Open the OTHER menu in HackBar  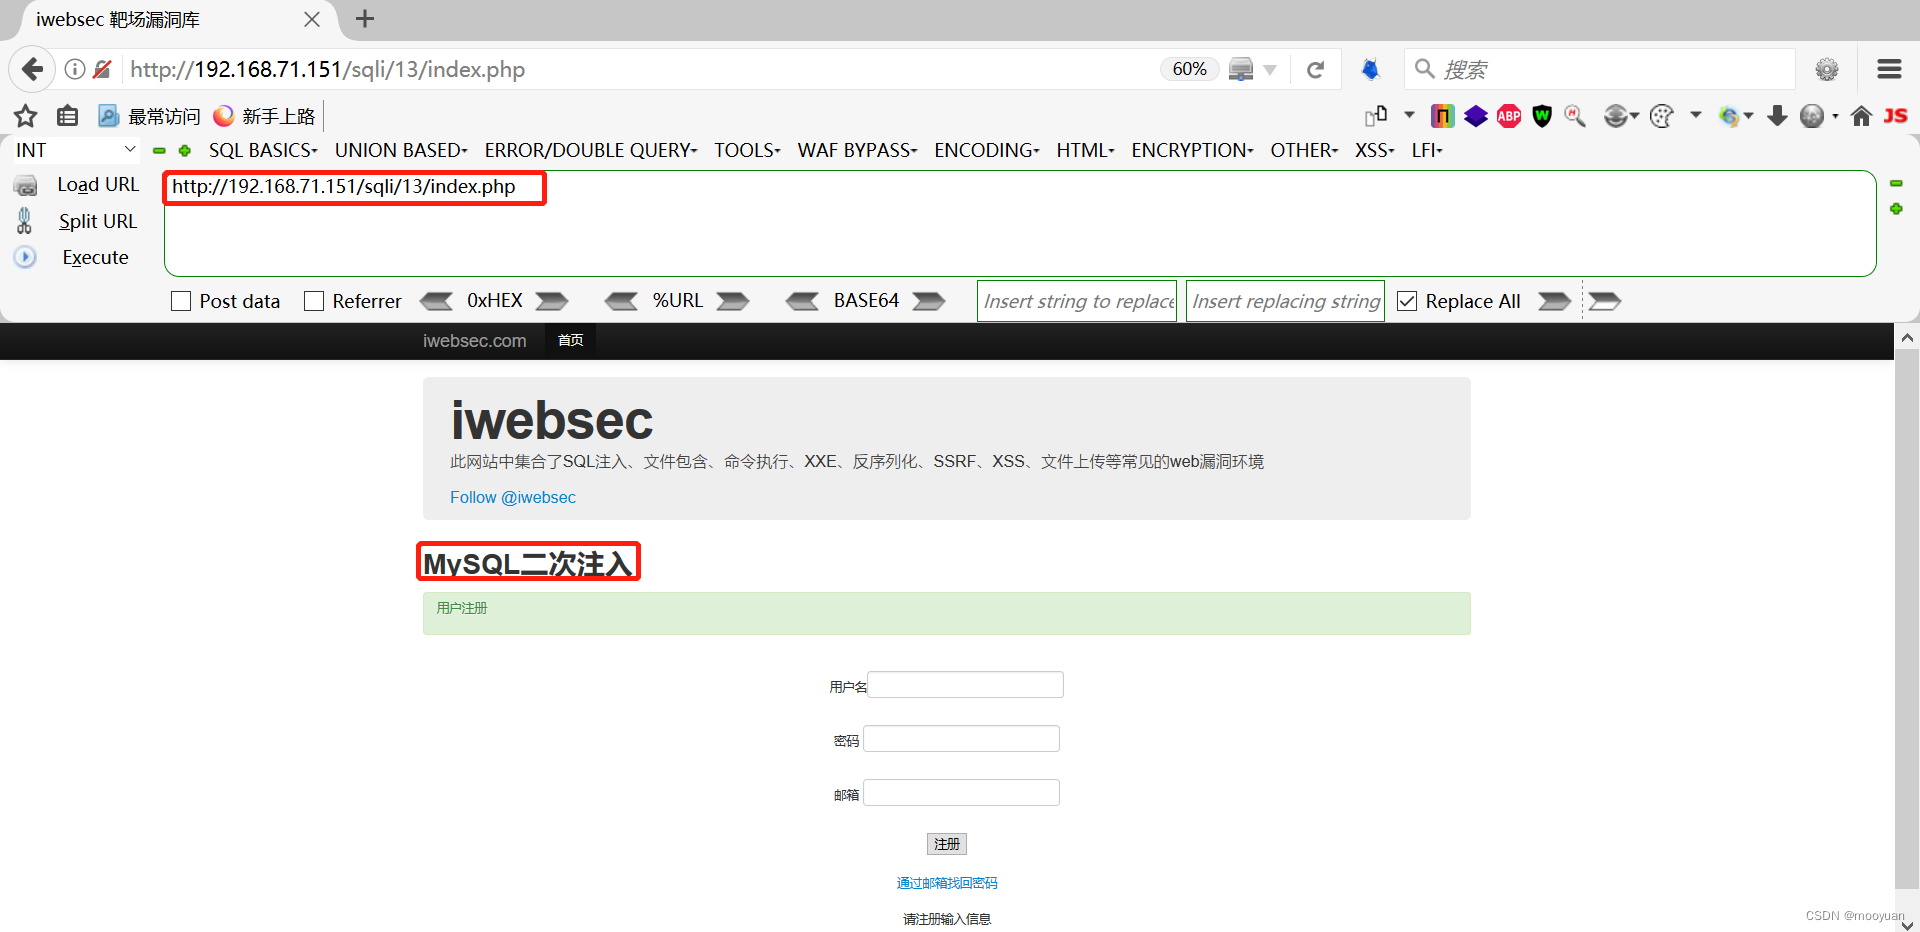point(1304,150)
